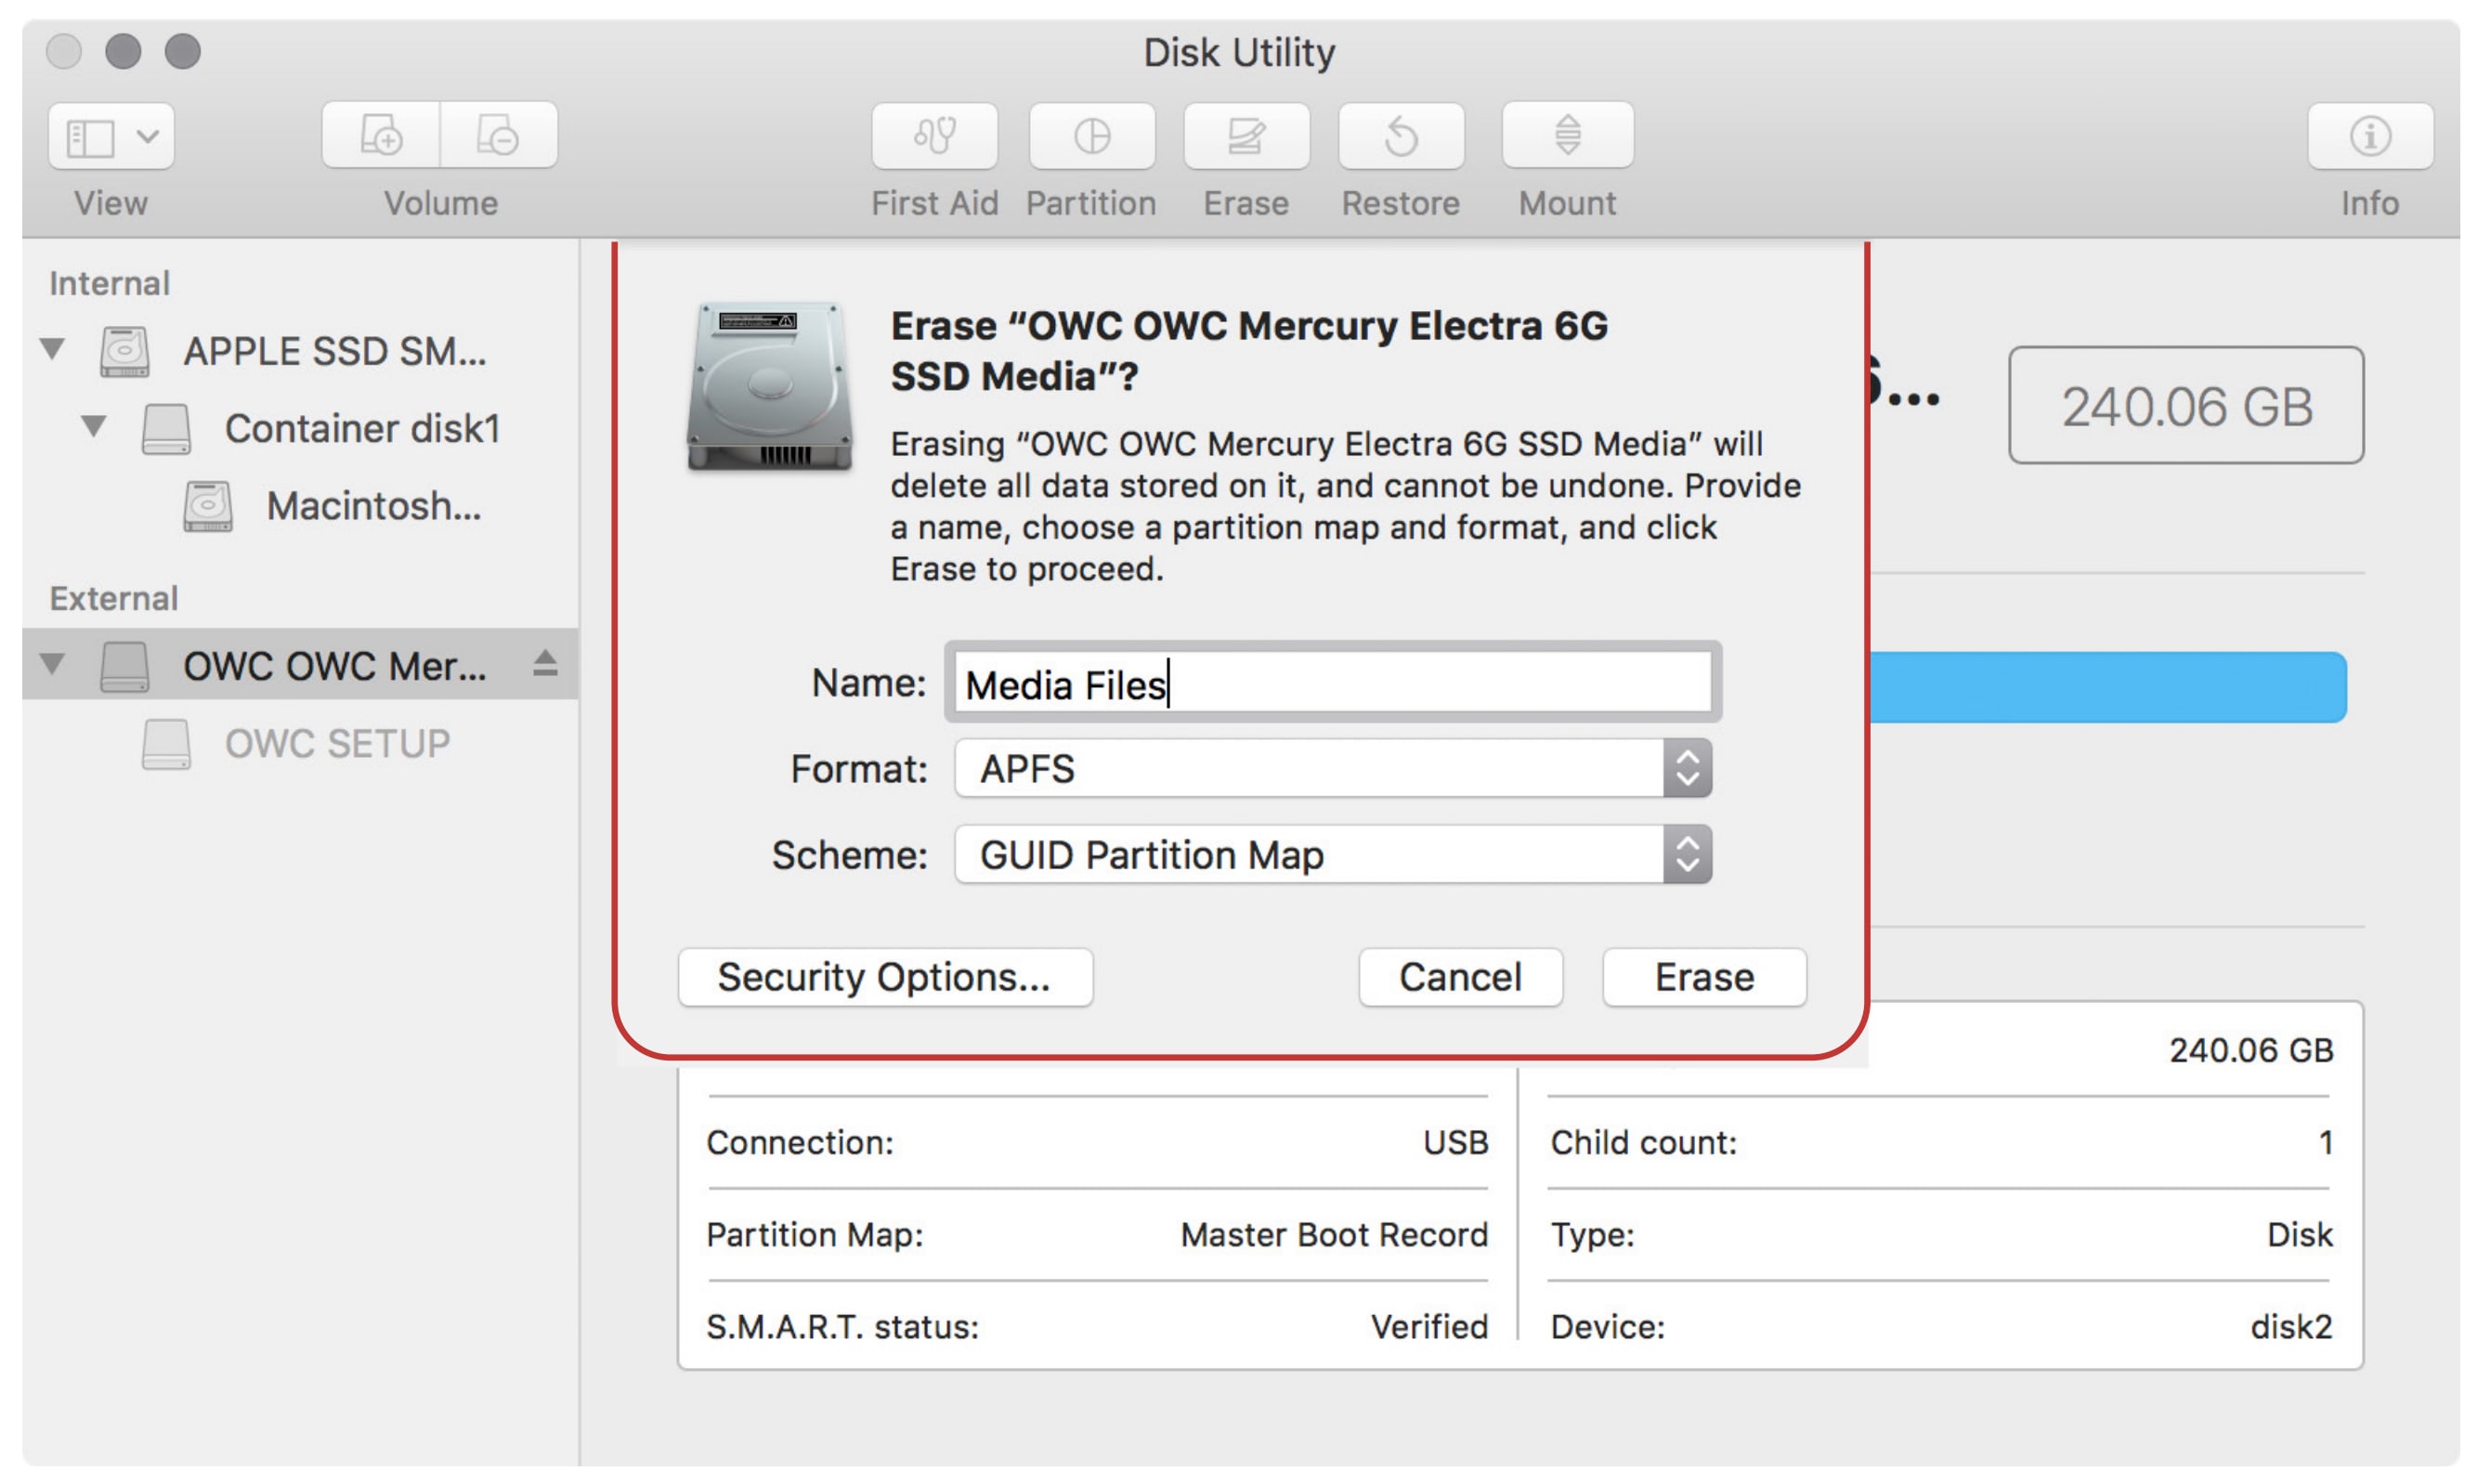Click the First Aid stethoscope icon
Screen dimensions: 2478x1484
pyautogui.click(x=934, y=136)
